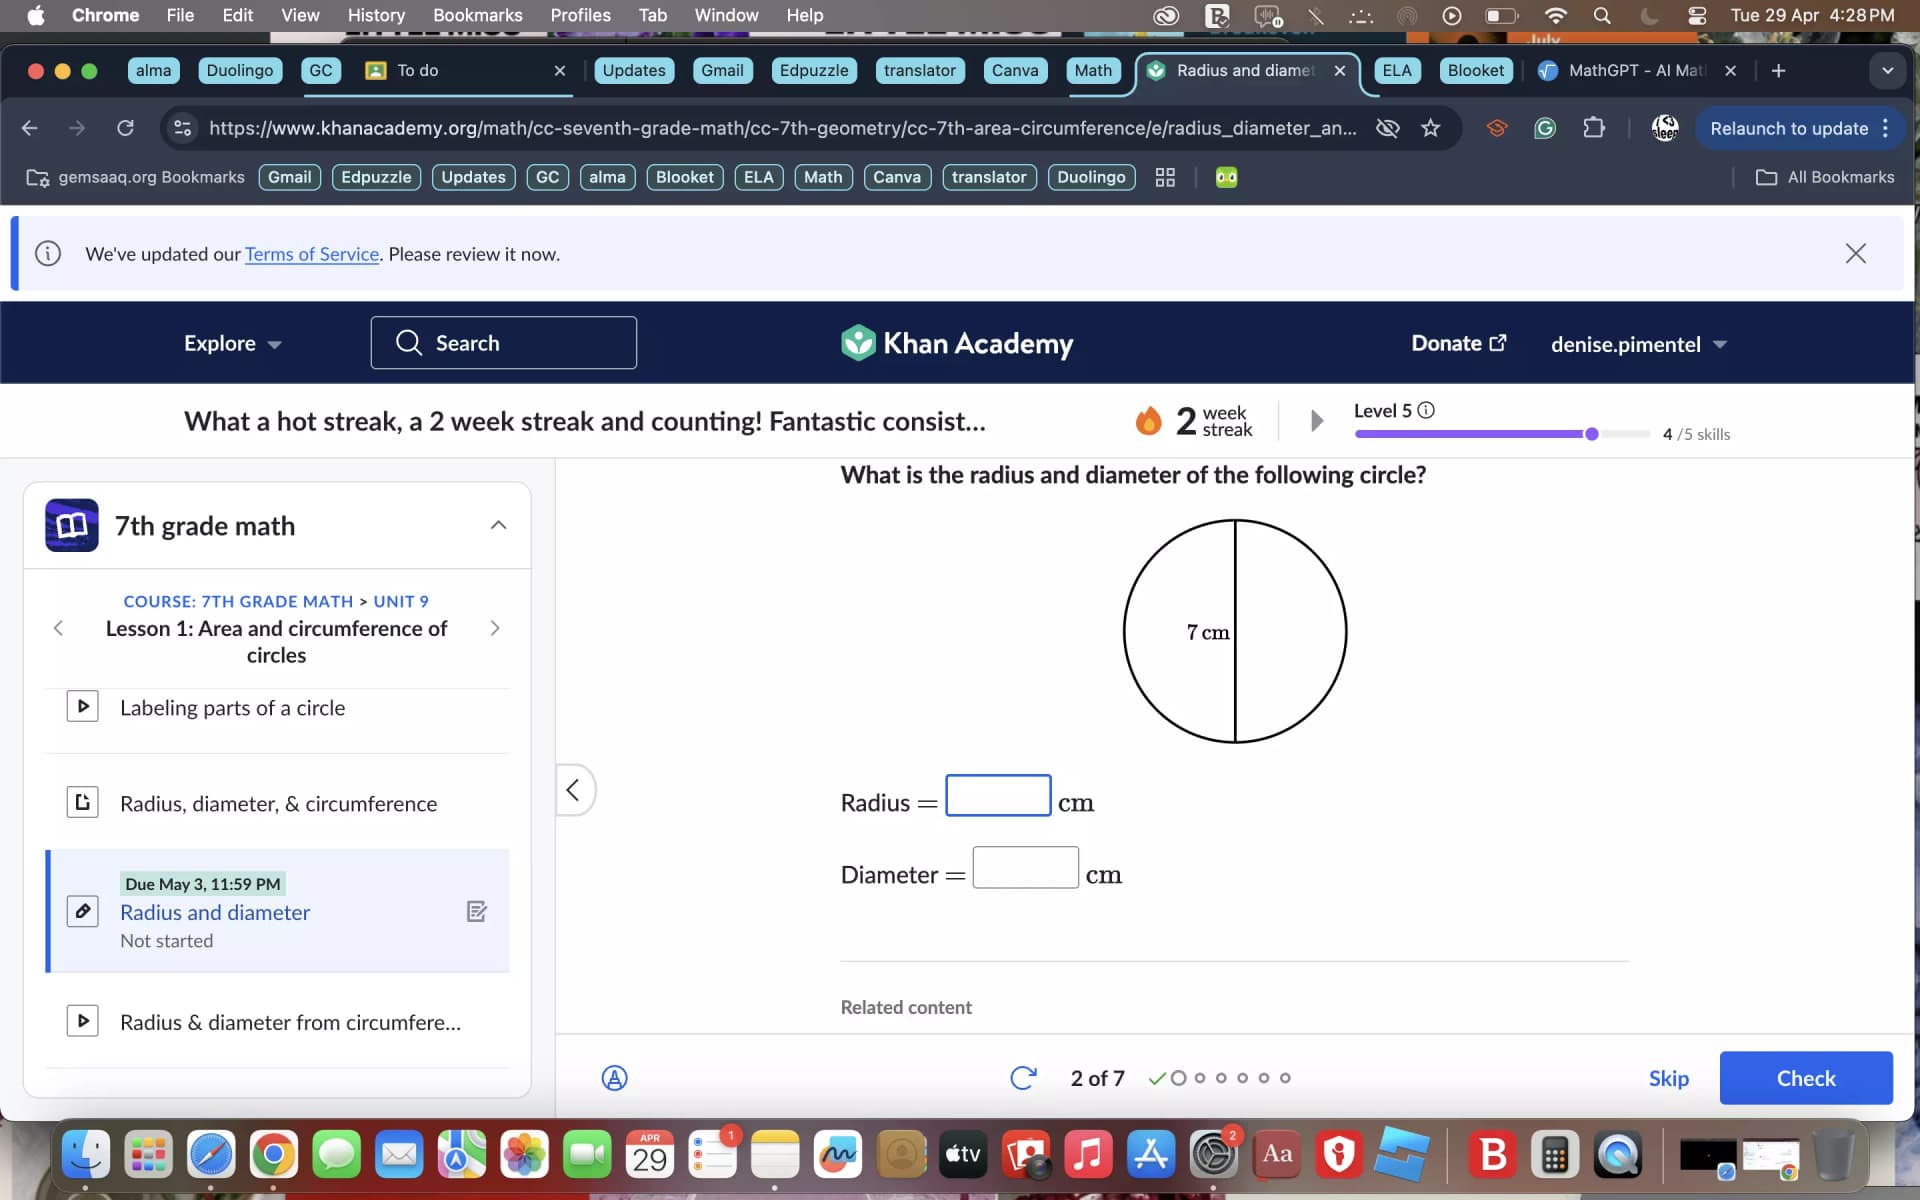Click the Donate link

coord(1458,343)
